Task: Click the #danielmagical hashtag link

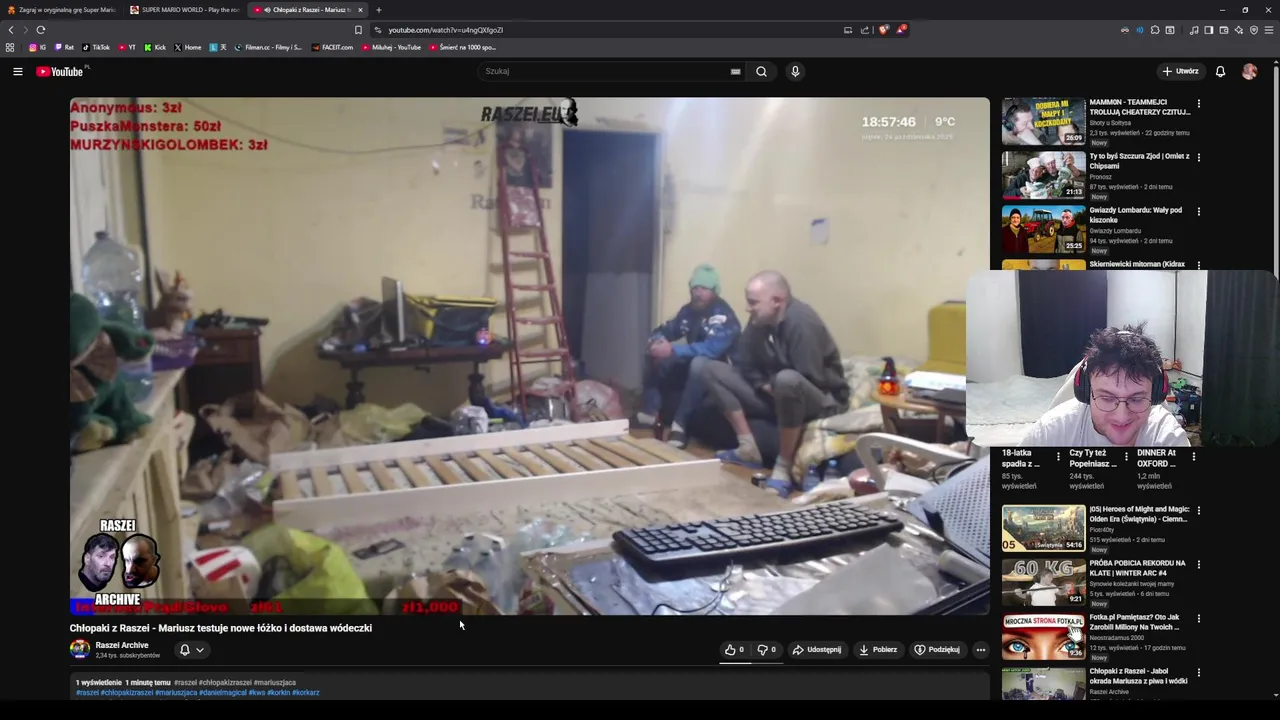Action: (222, 692)
